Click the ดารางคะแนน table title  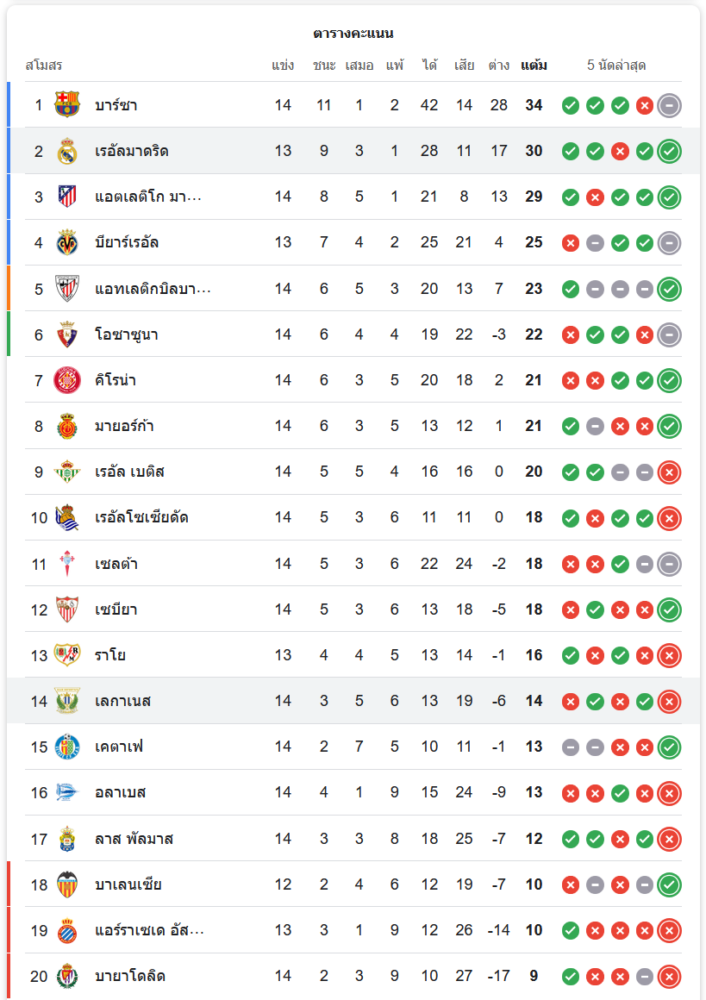353,33
